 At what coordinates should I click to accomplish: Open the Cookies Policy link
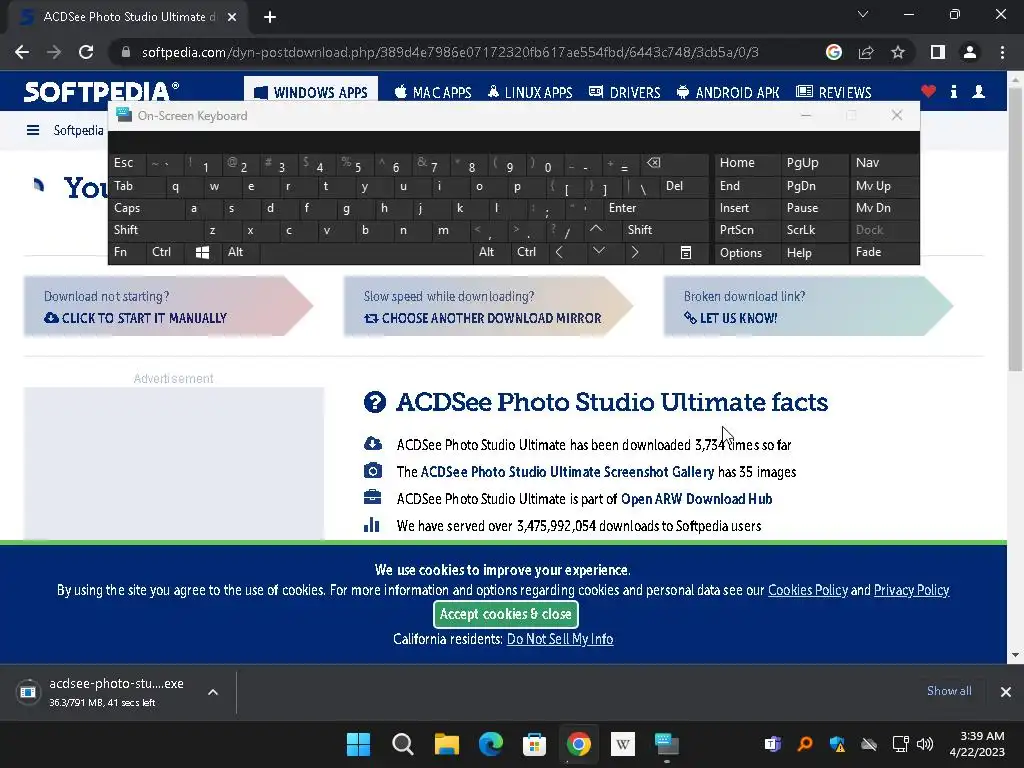pos(807,590)
